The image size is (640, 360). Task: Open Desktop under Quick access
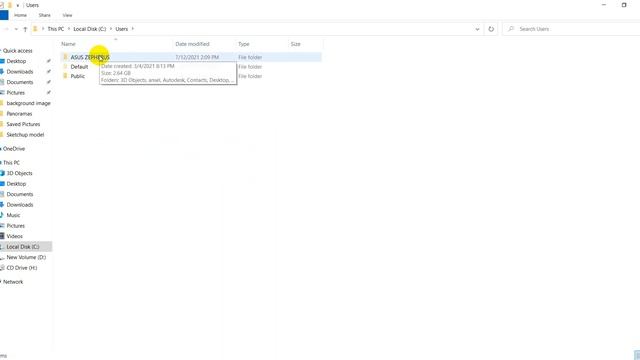[x=16, y=61]
